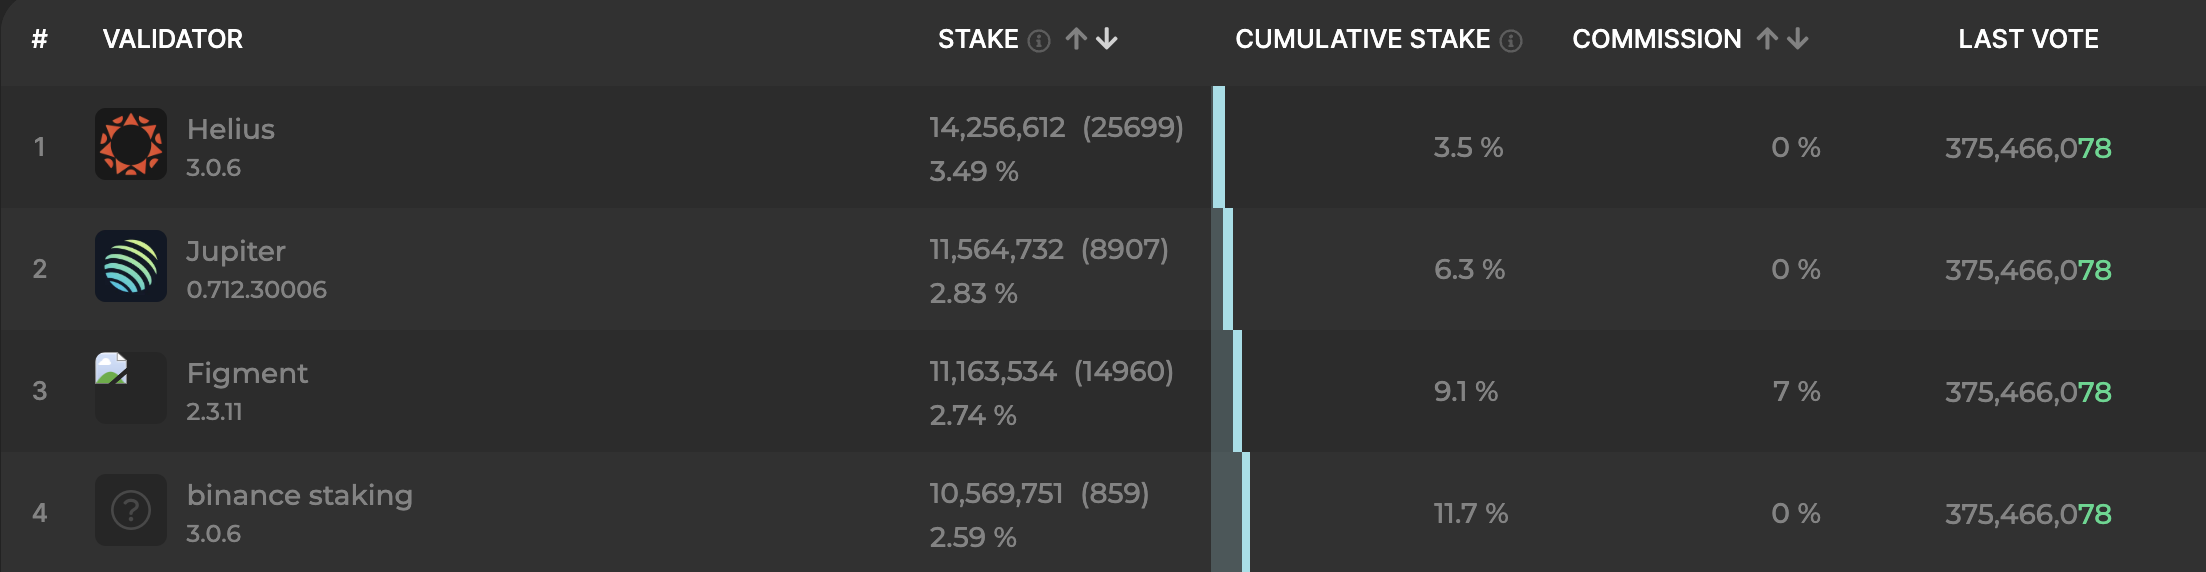Open the Figment validator name link
Image resolution: width=2206 pixels, height=572 pixels.
click(x=247, y=373)
